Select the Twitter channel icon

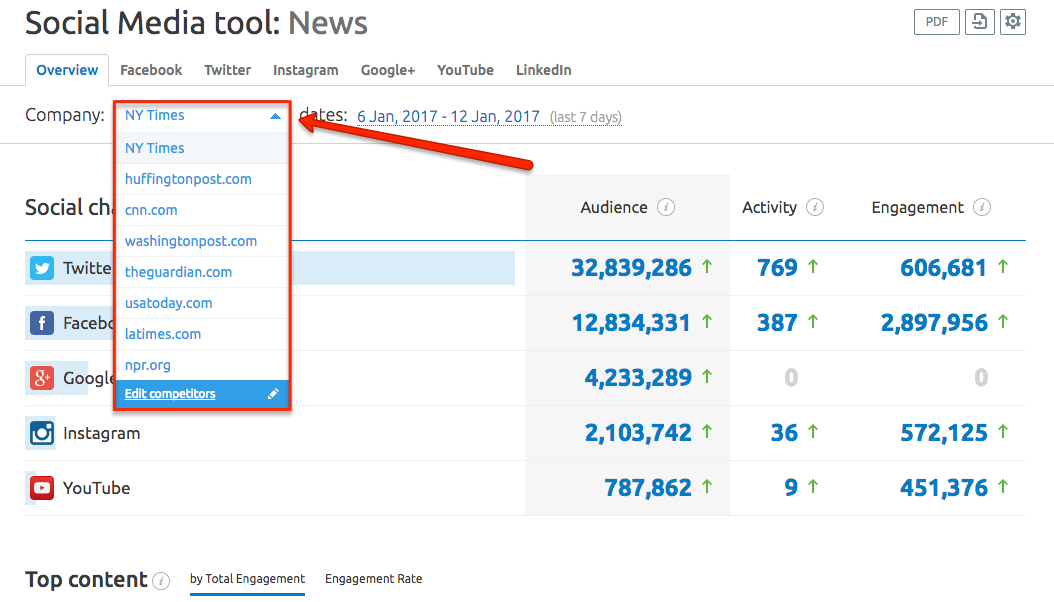[41, 267]
